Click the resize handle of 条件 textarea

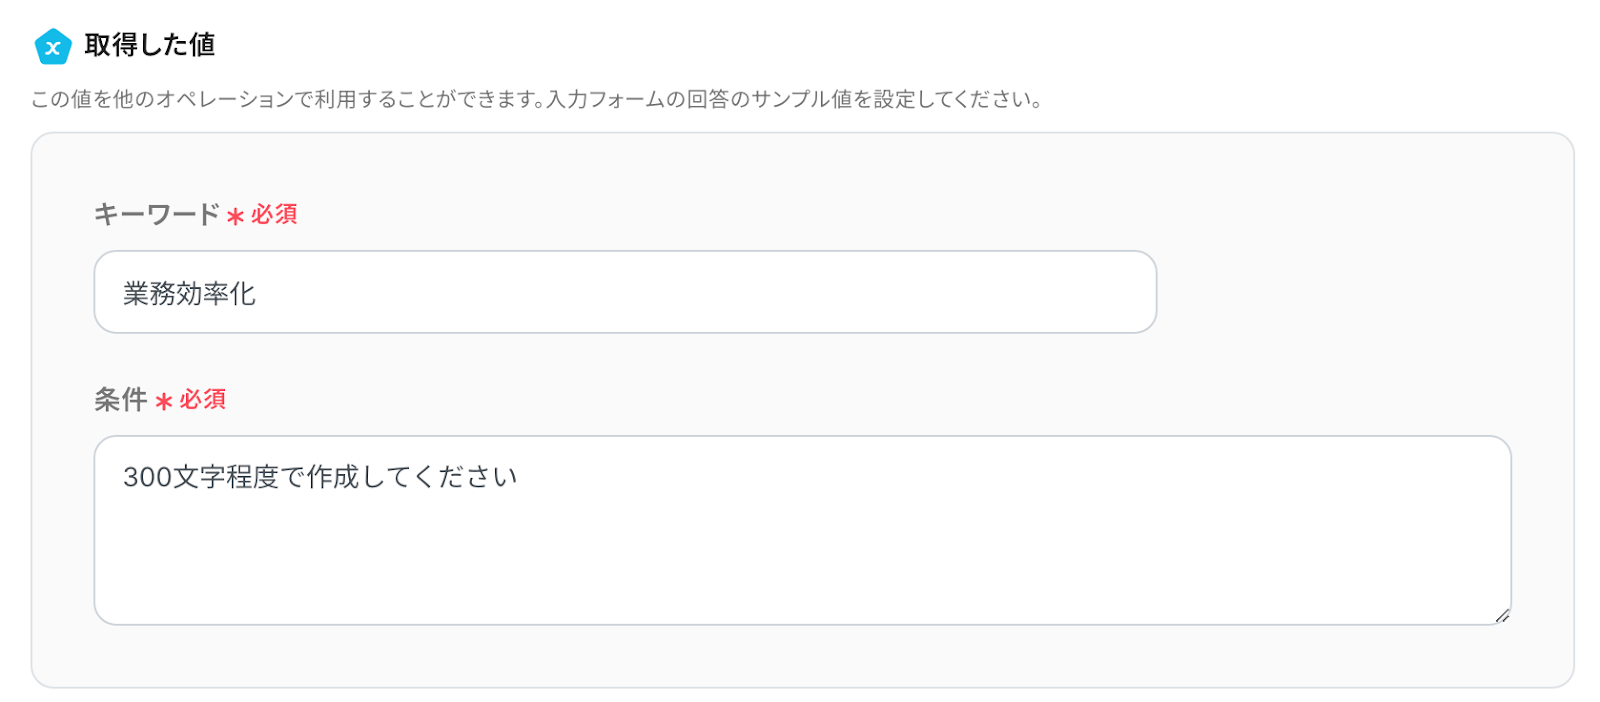coord(1502,616)
